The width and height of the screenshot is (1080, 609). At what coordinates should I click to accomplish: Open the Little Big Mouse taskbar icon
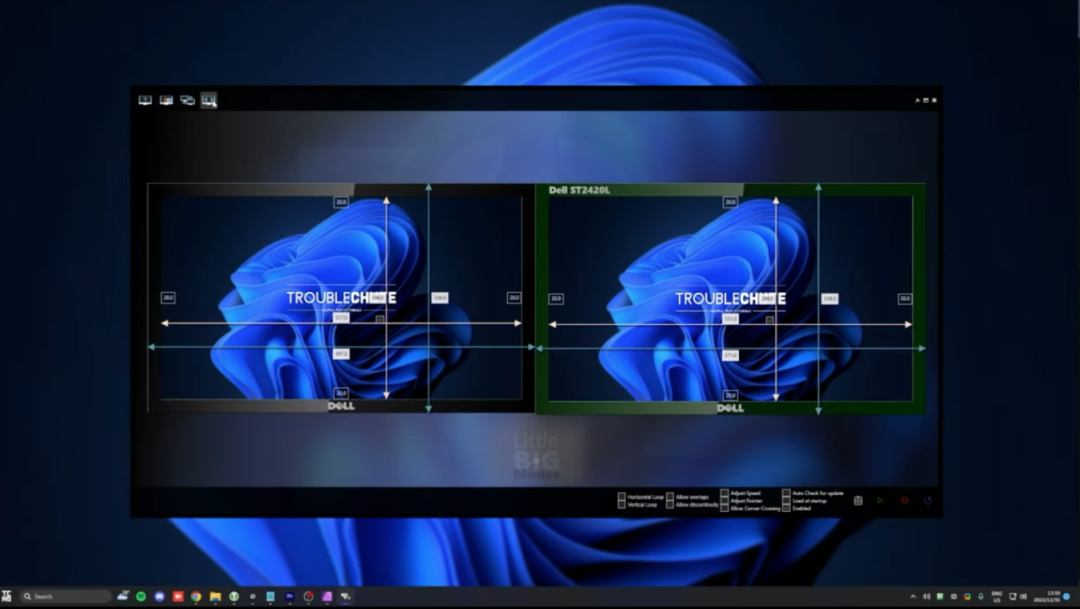pyautogui.click(x=345, y=597)
